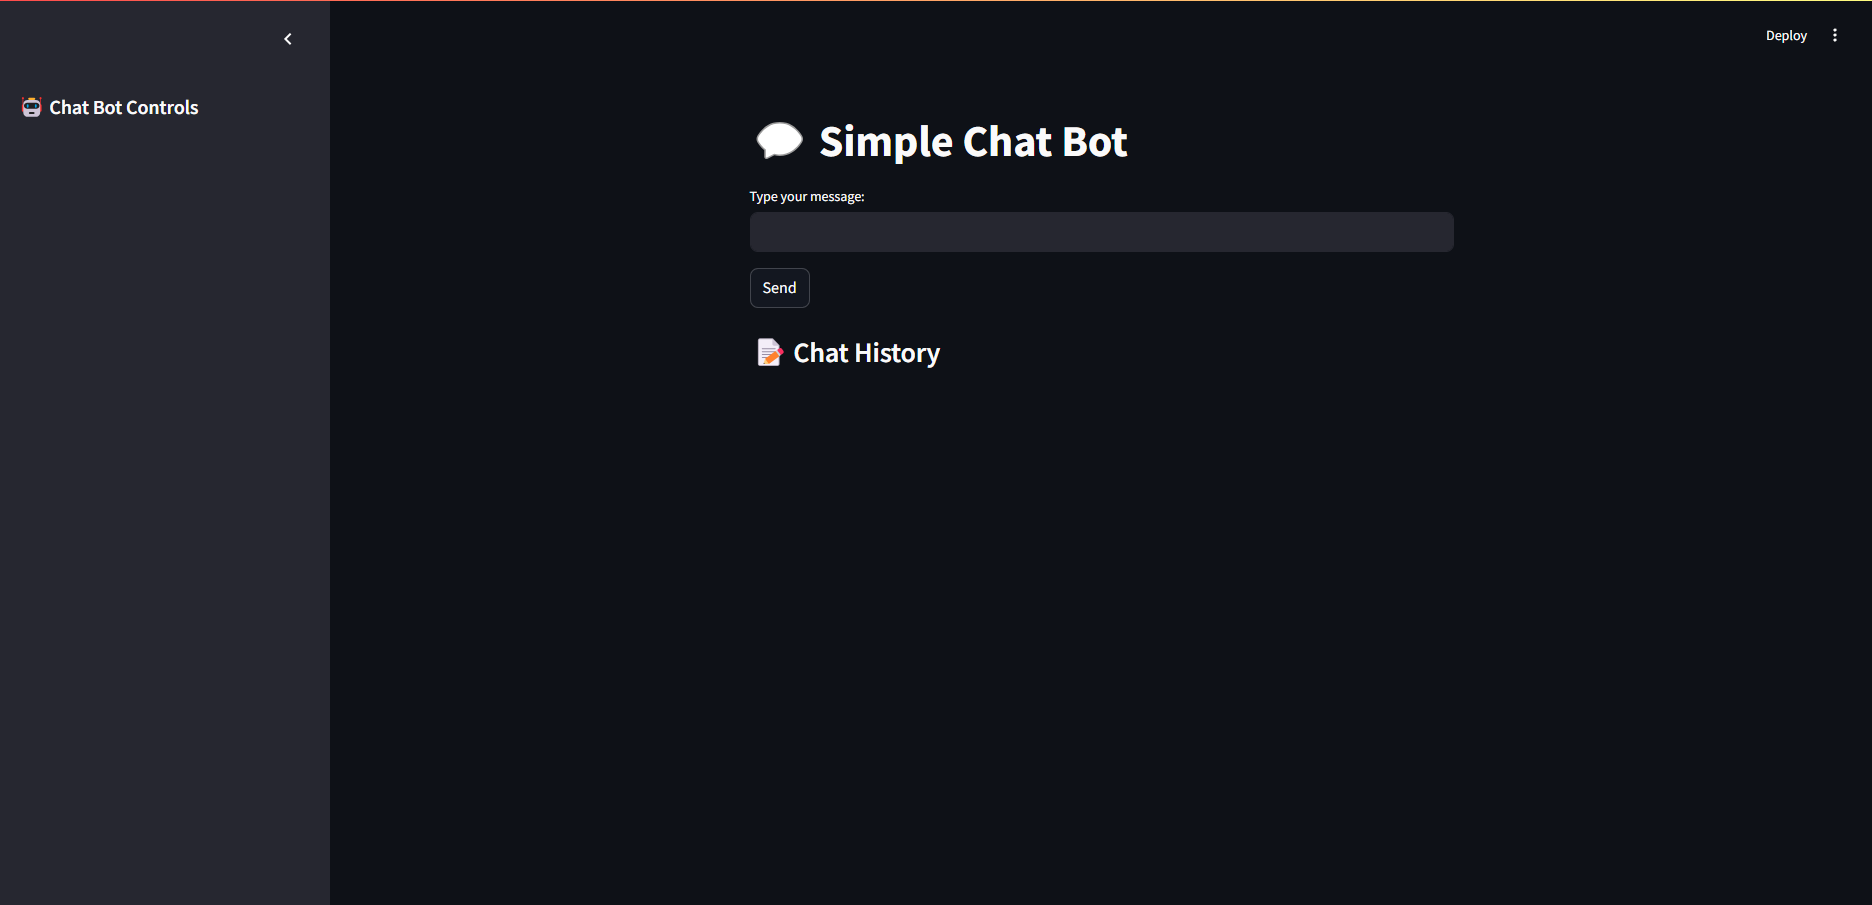Click the word "History" in the subheading

click(897, 353)
